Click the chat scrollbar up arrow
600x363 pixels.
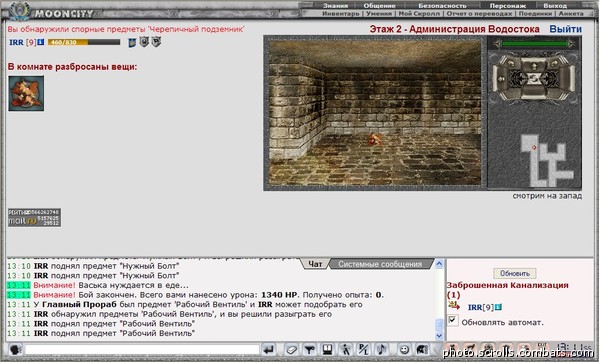(x=439, y=264)
